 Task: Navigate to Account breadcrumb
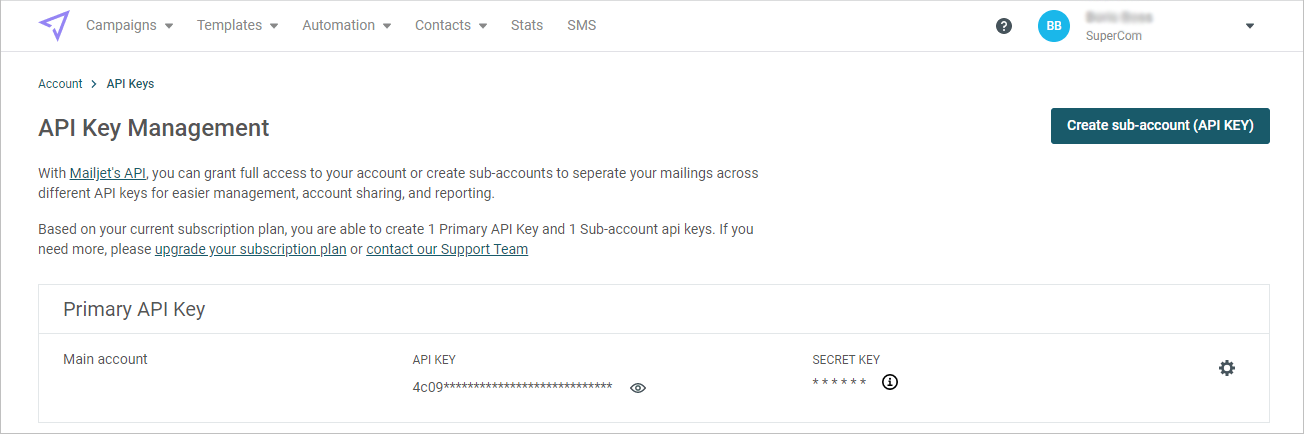[60, 84]
